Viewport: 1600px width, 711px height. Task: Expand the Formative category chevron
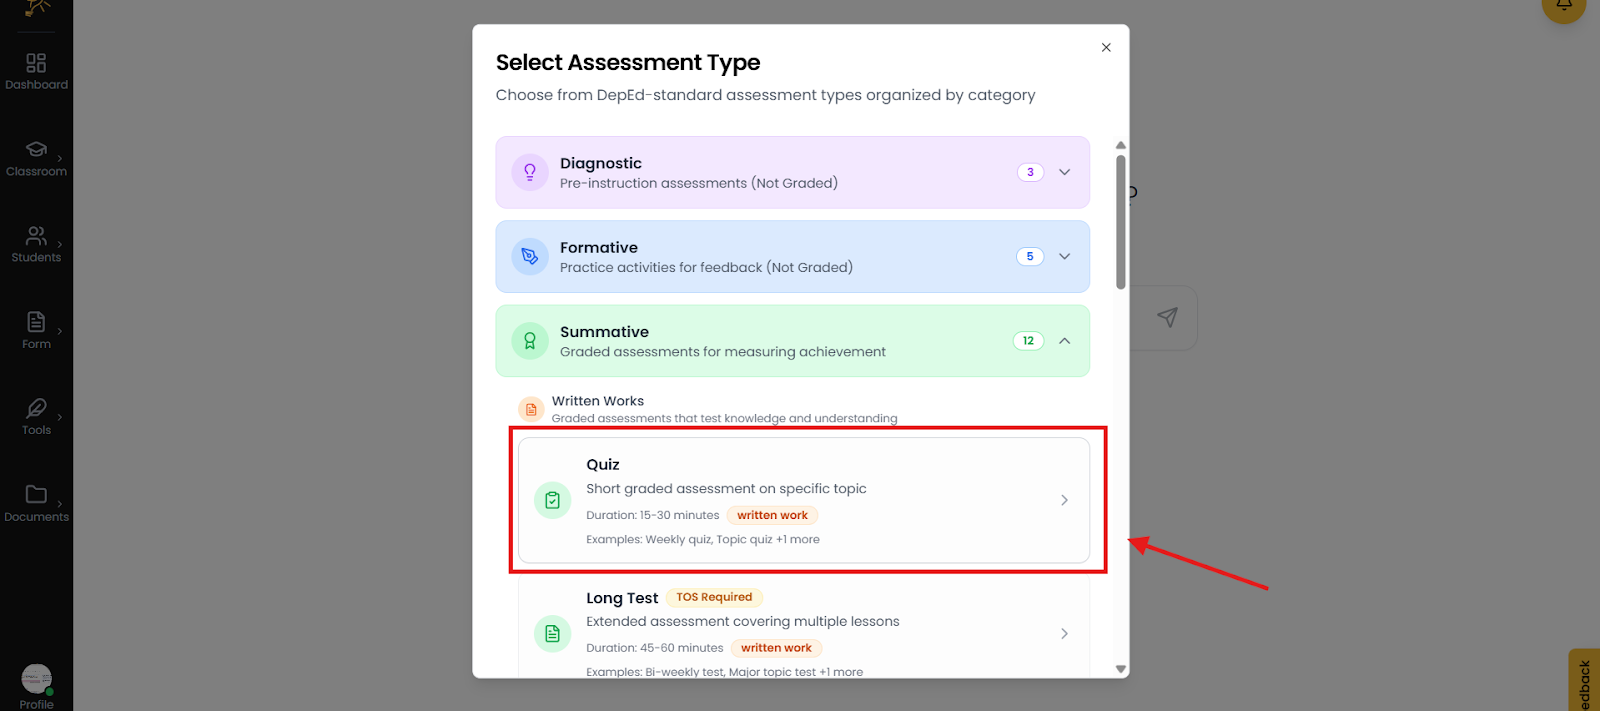(1065, 256)
